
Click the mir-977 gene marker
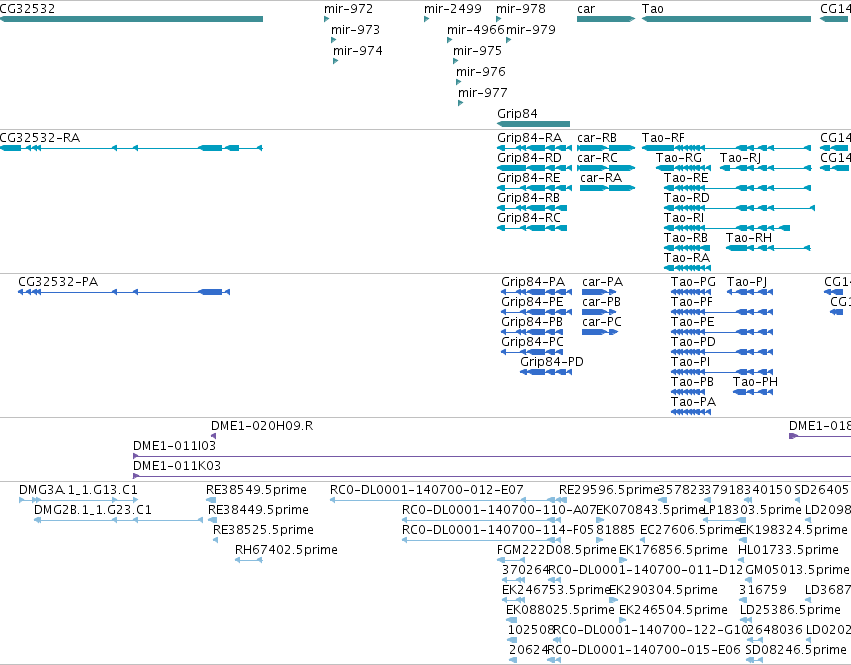pos(461,103)
